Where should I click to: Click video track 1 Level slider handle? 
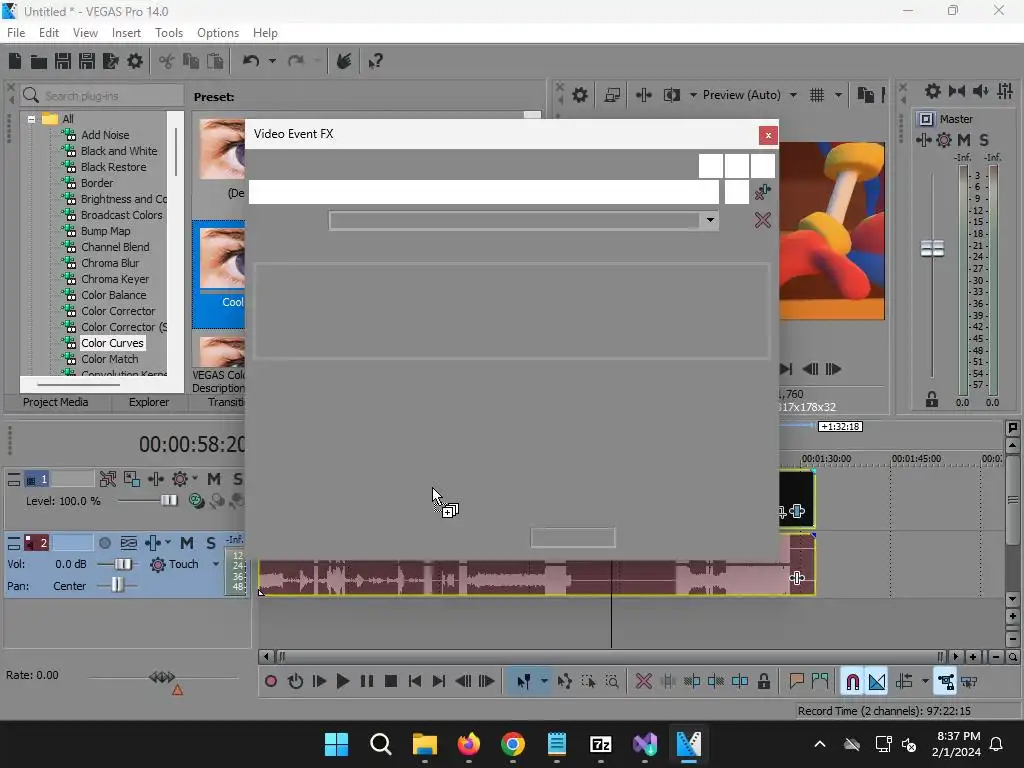coord(169,500)
